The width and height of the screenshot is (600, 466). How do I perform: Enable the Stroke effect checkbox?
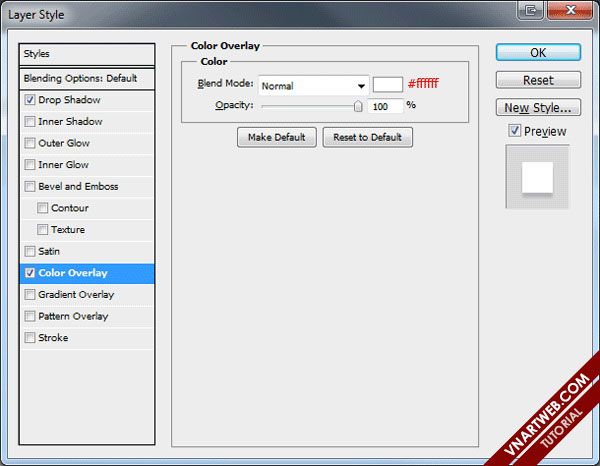coord(30,338)
